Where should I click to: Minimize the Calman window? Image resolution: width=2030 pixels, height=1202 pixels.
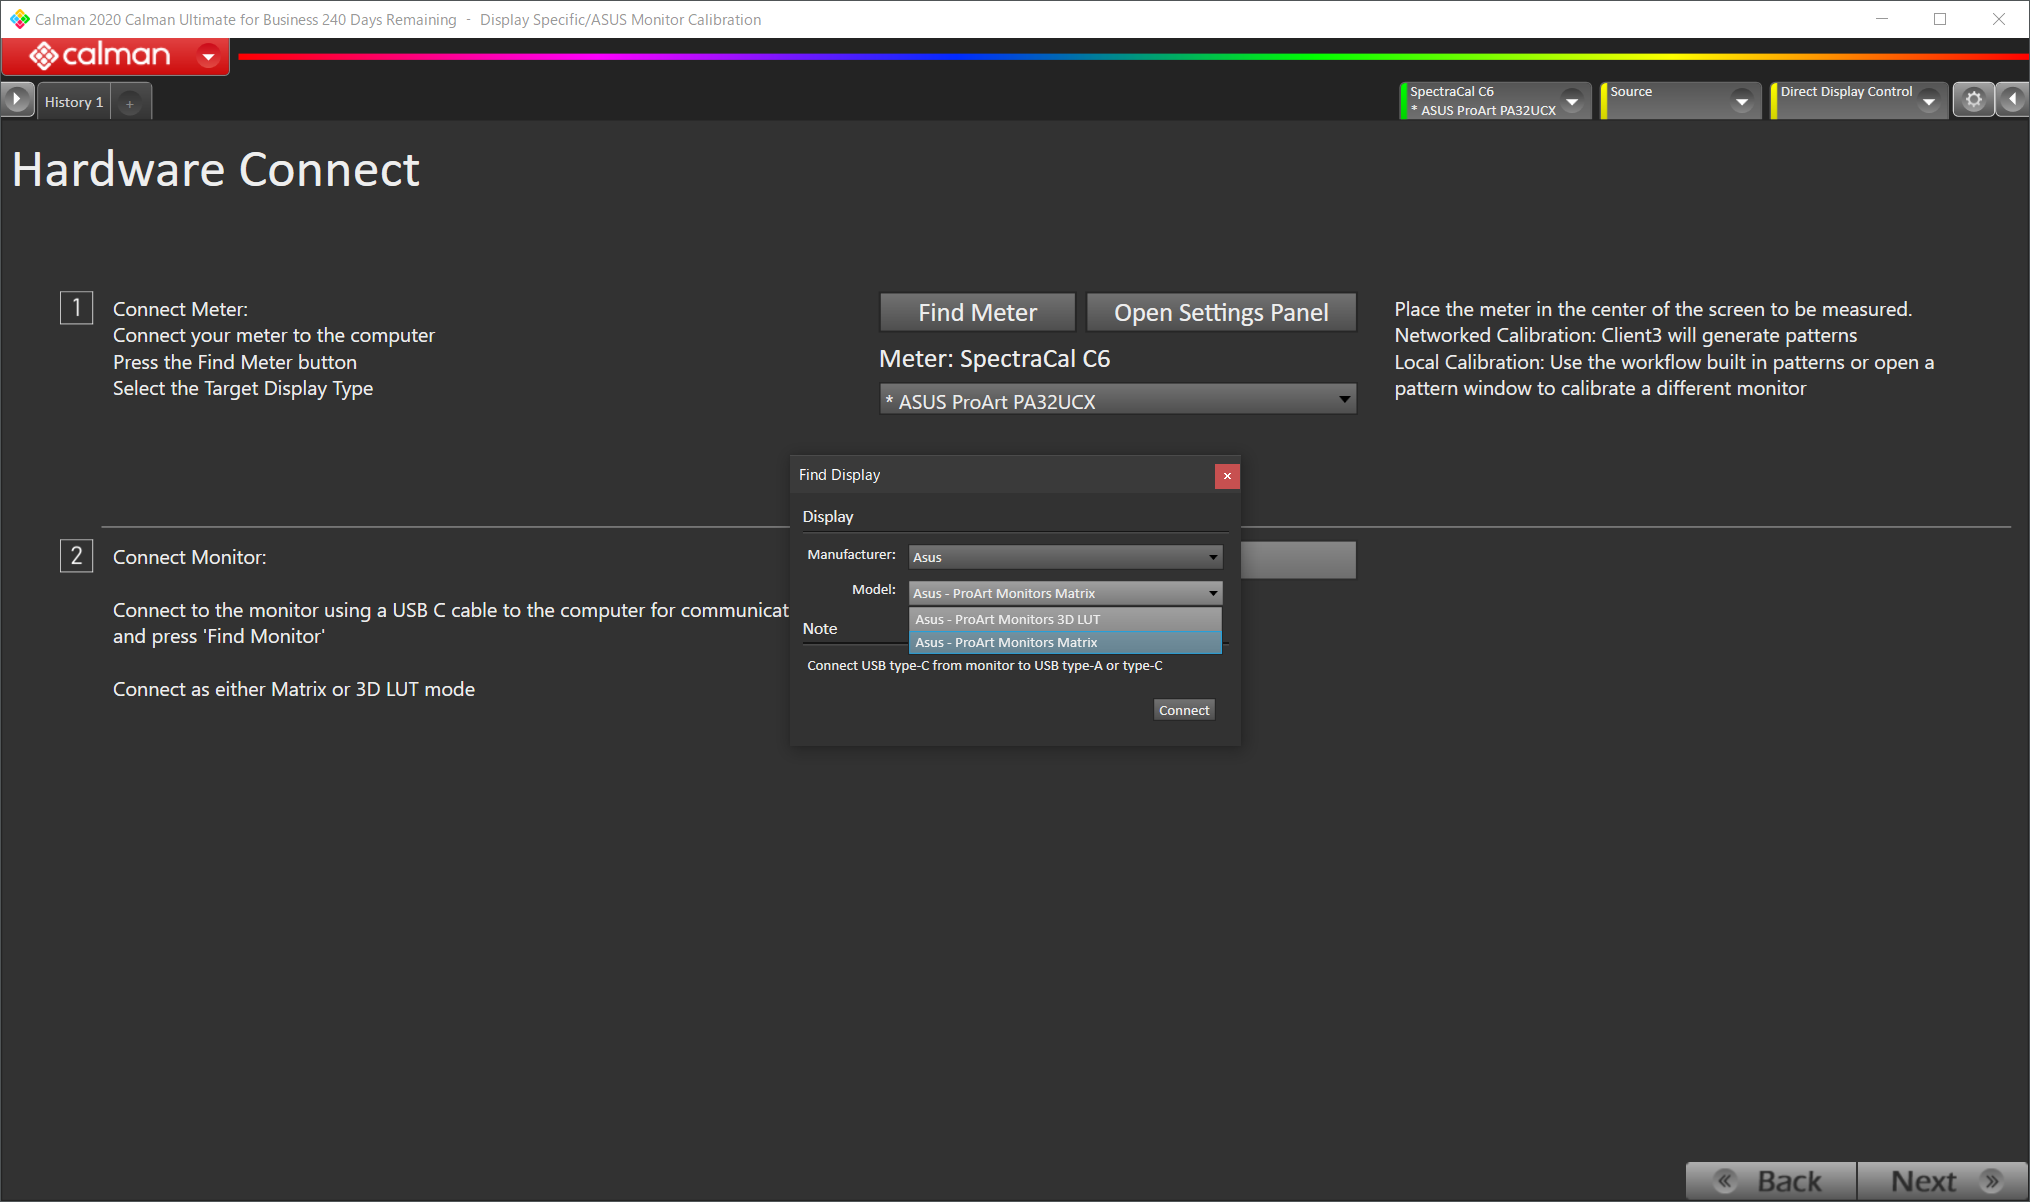[x=1881, y=19]
